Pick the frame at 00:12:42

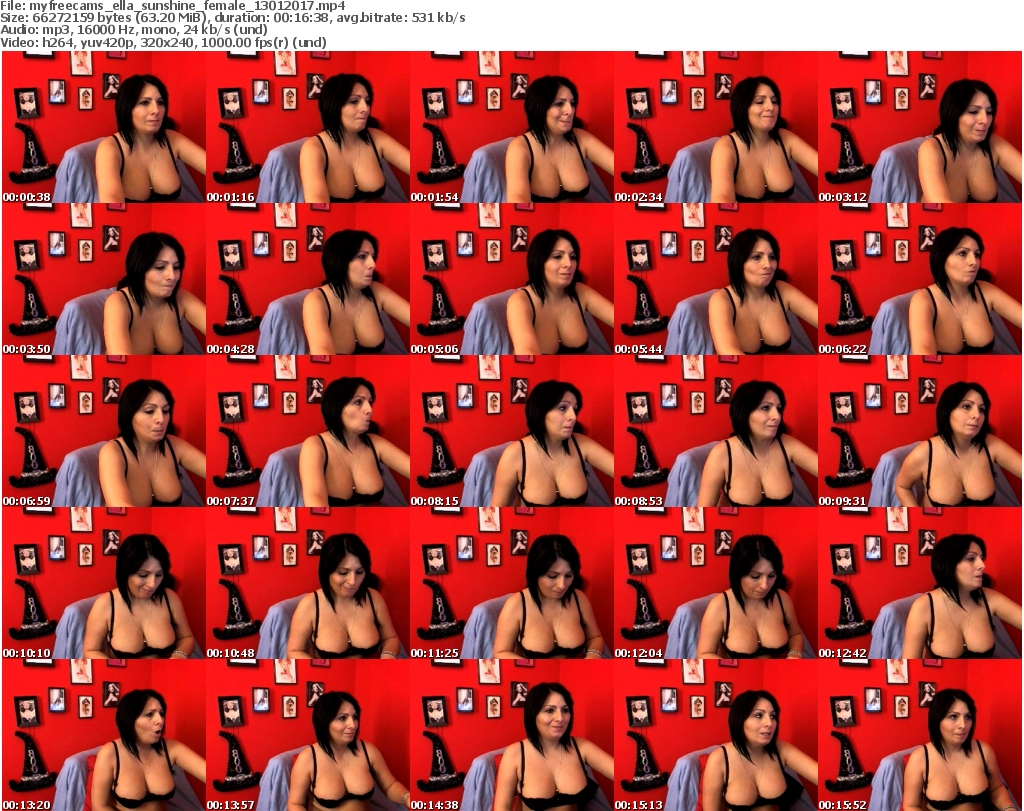920,583
